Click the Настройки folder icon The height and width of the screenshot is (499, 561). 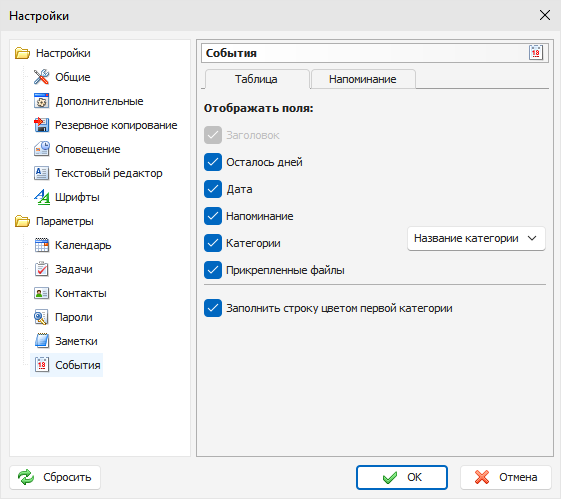(22, 53)
